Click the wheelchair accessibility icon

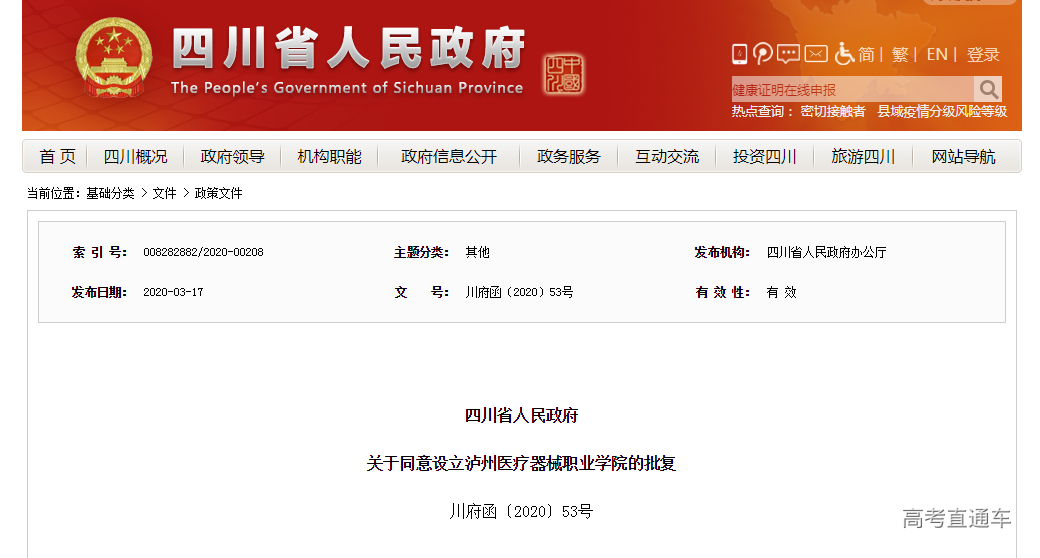point(845,54)
